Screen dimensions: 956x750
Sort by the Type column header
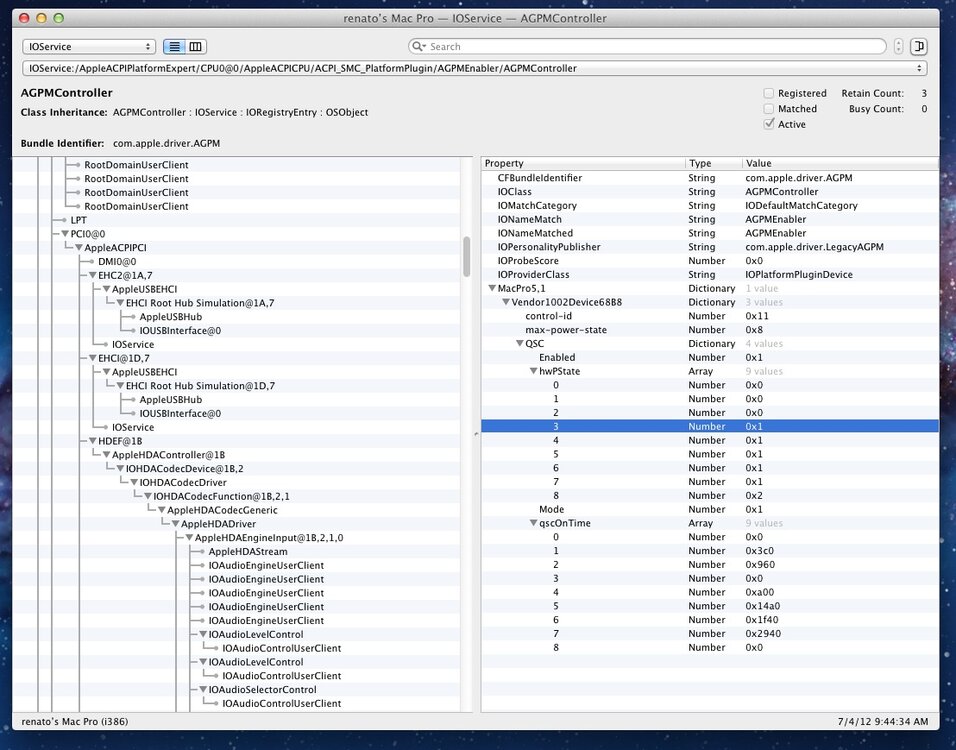tap(713, 163)
